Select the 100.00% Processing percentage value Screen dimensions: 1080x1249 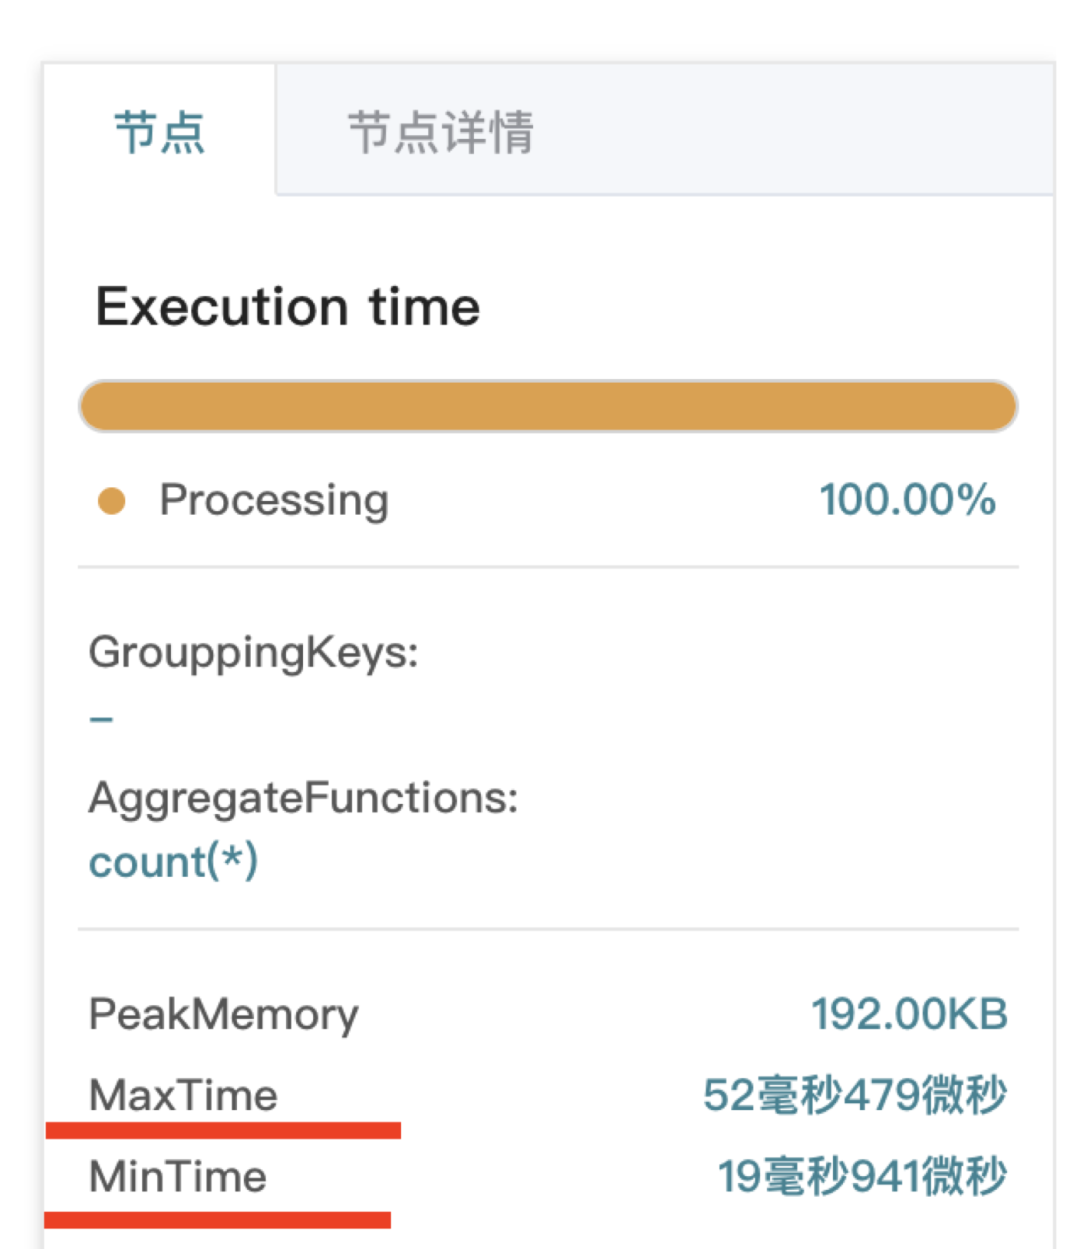click(908, 499)
